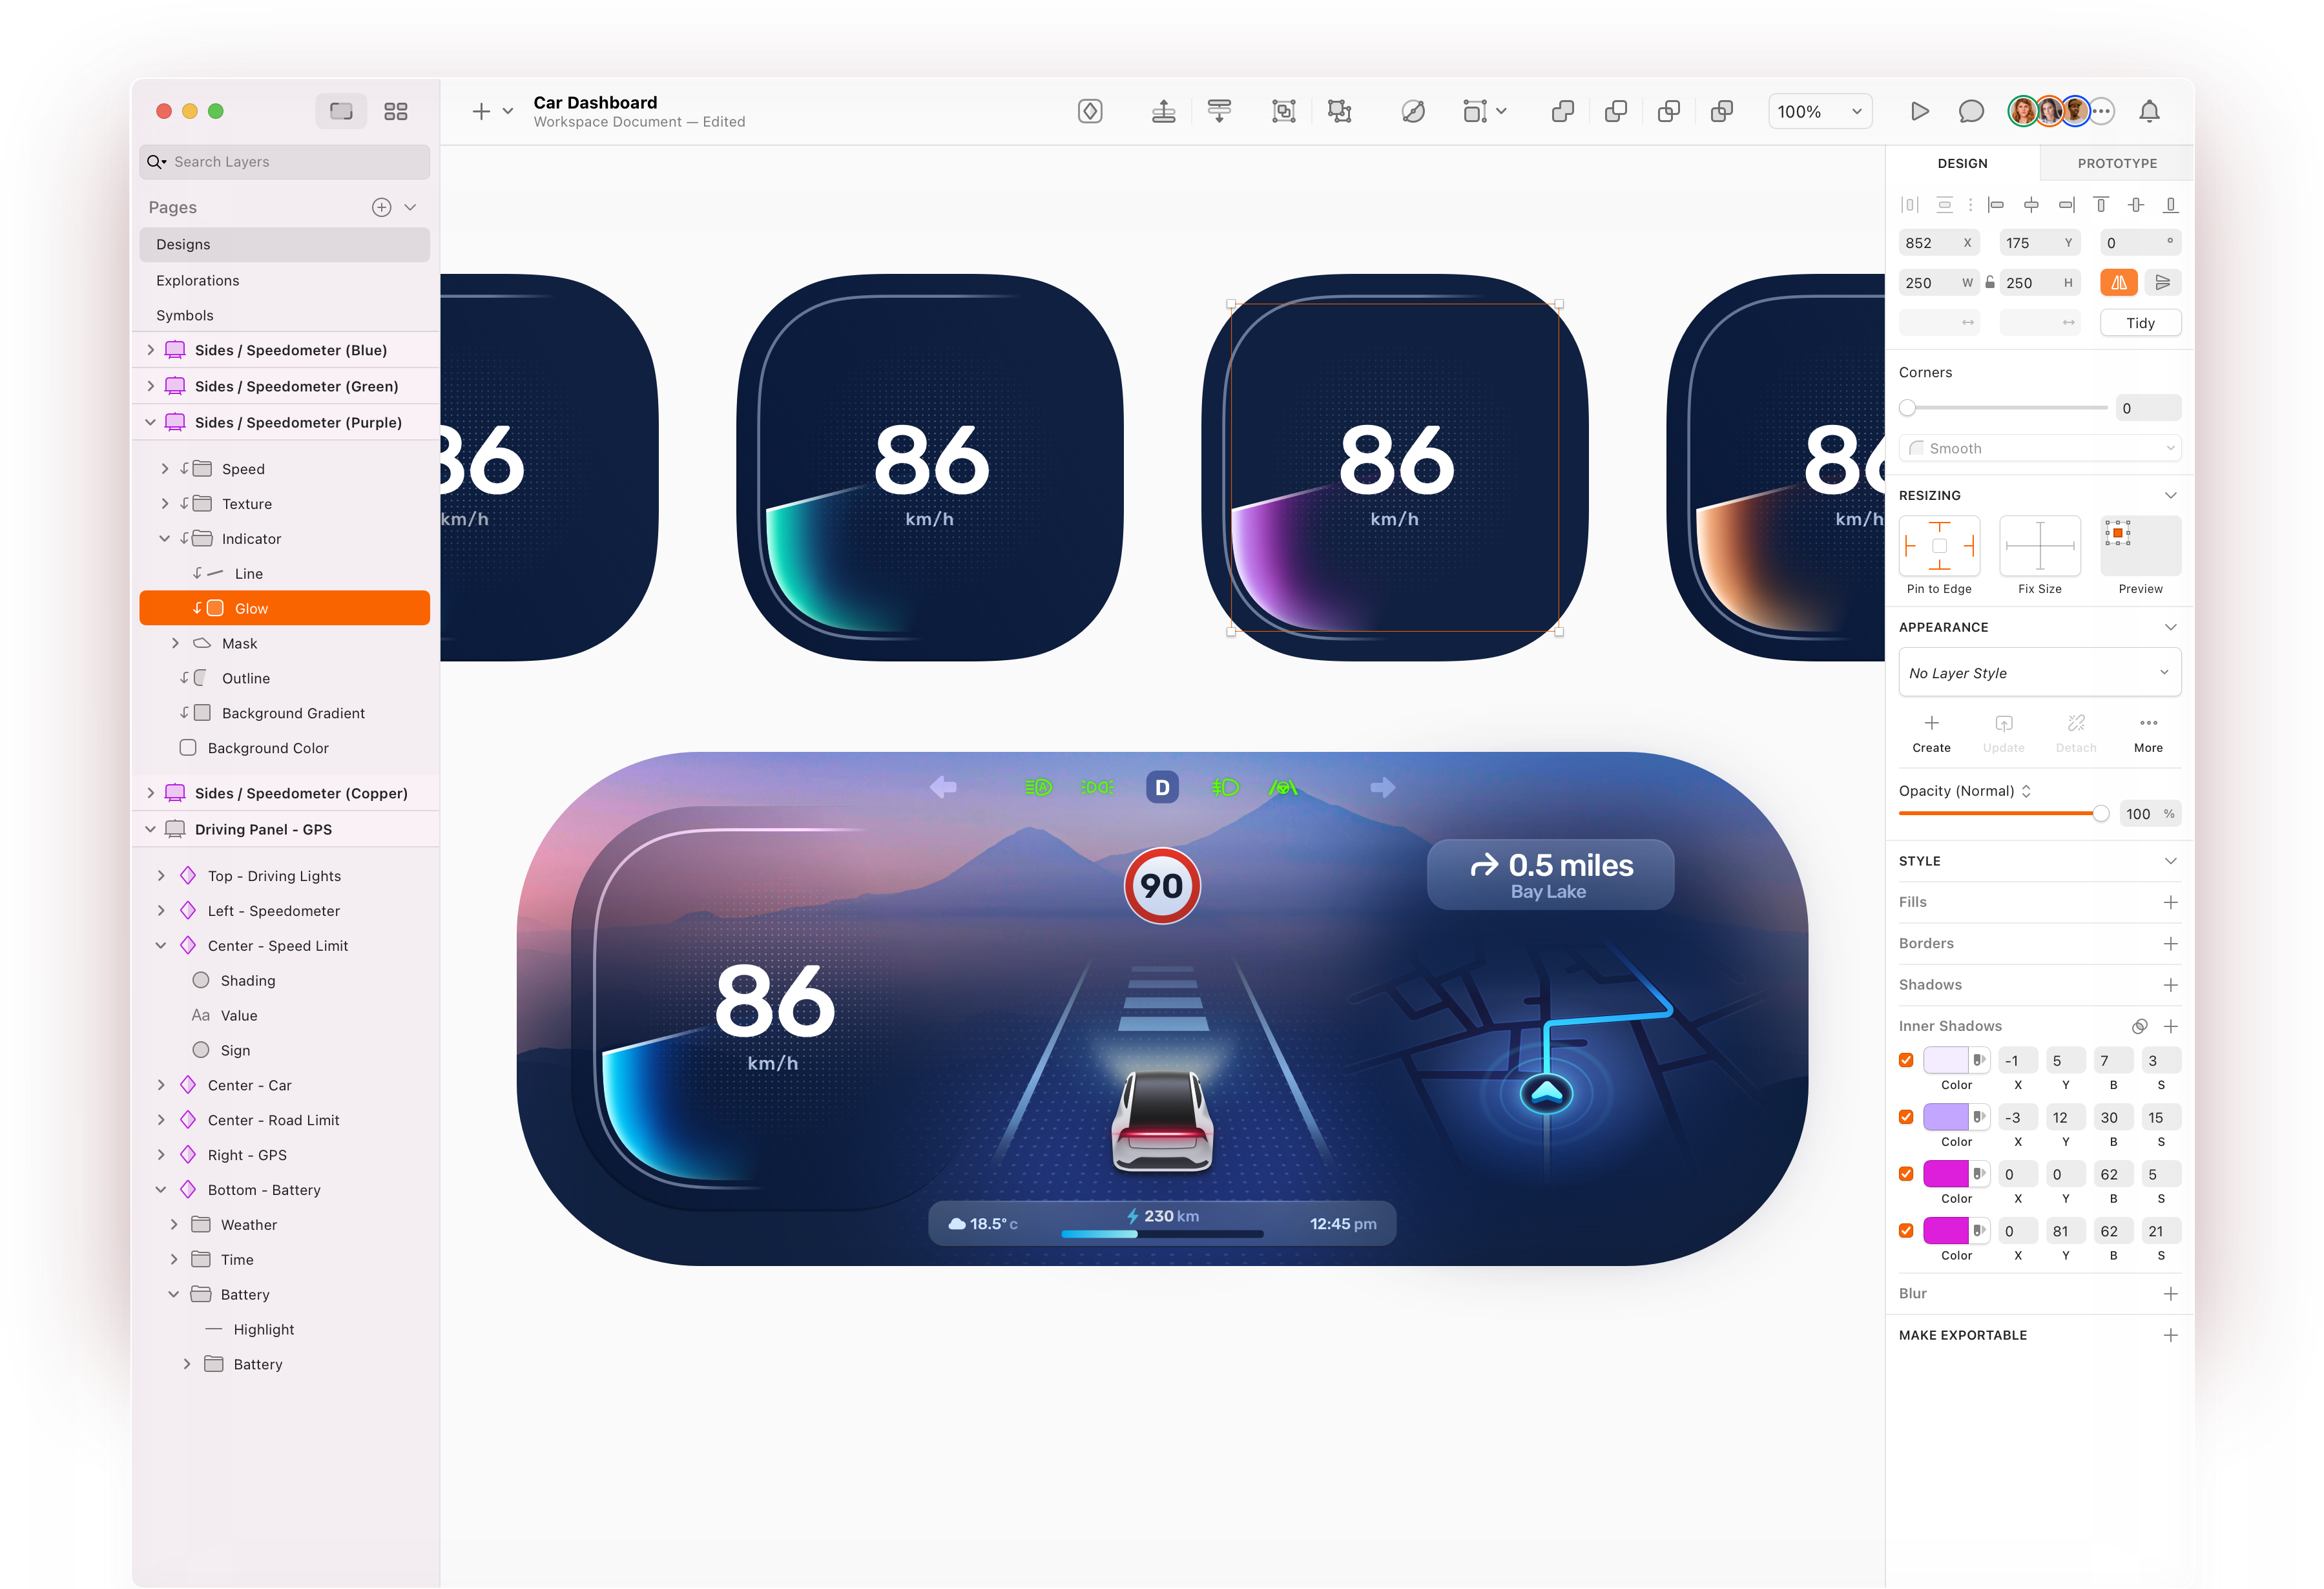Click flip horizontal icon in inspector
Image resolution: width=2324 pixels, height=1589 pixels.
pyautogui.click(x=2119, y=283)
